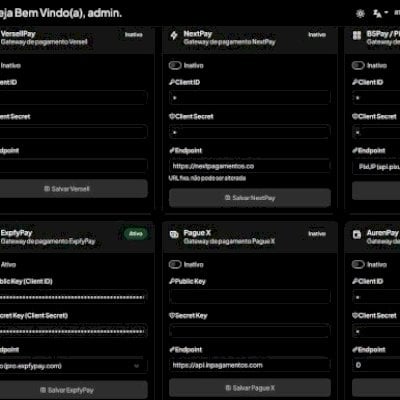
Task: Open the language translate menu
Action: (380, 13)
